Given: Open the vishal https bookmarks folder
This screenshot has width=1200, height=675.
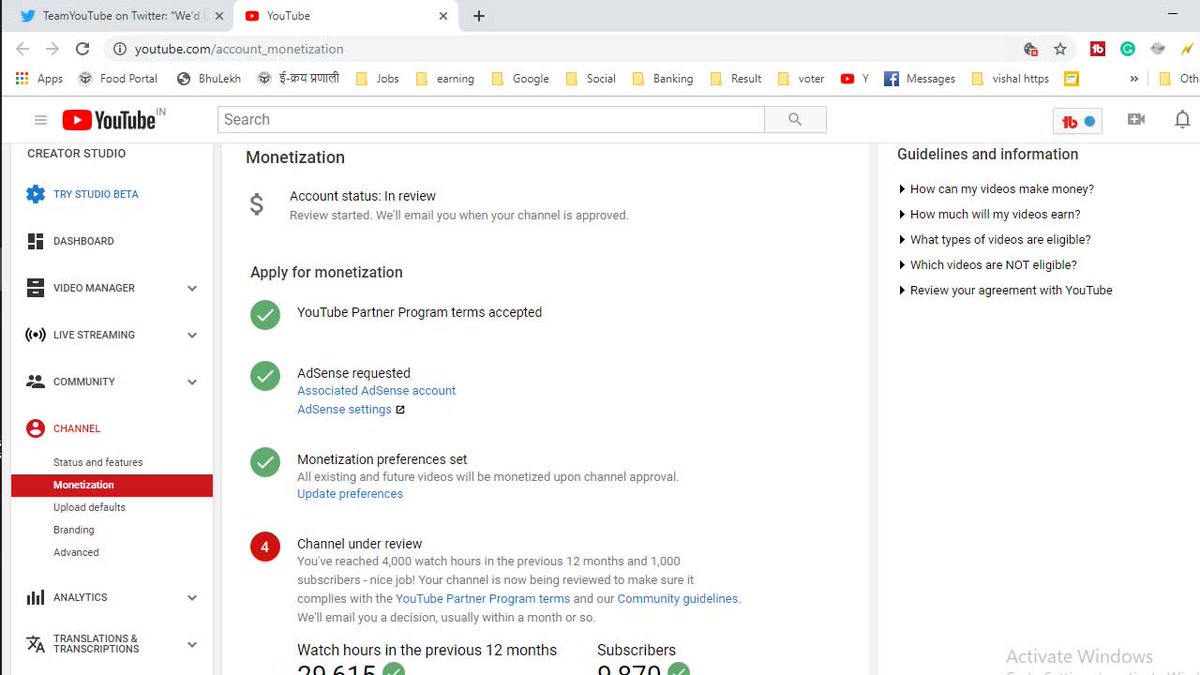Looking at the screenshot, I should point(1010,78).
